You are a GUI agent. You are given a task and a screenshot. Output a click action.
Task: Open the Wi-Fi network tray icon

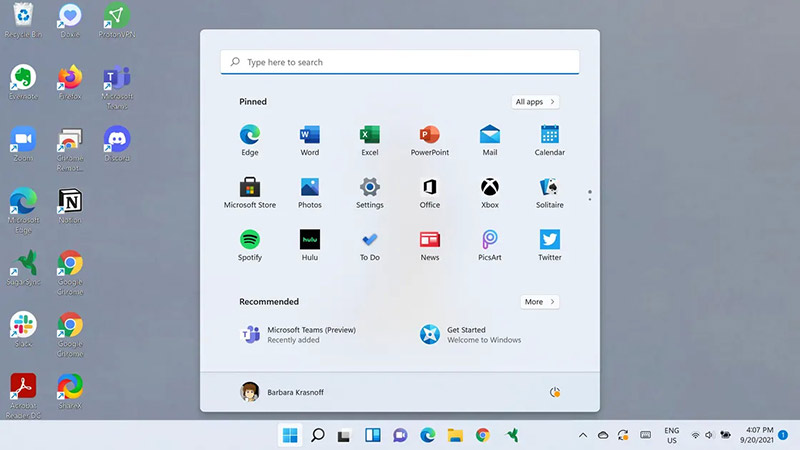click(695, 435)
